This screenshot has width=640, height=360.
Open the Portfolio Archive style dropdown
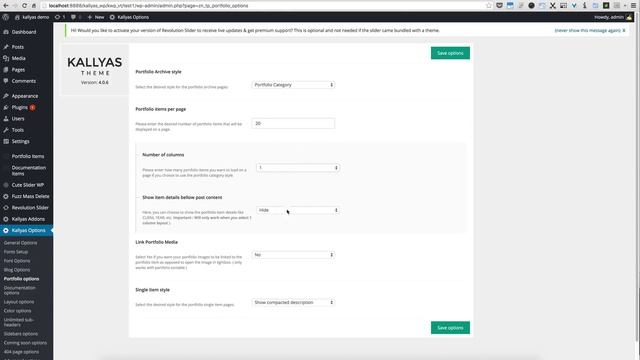[293, 85]
